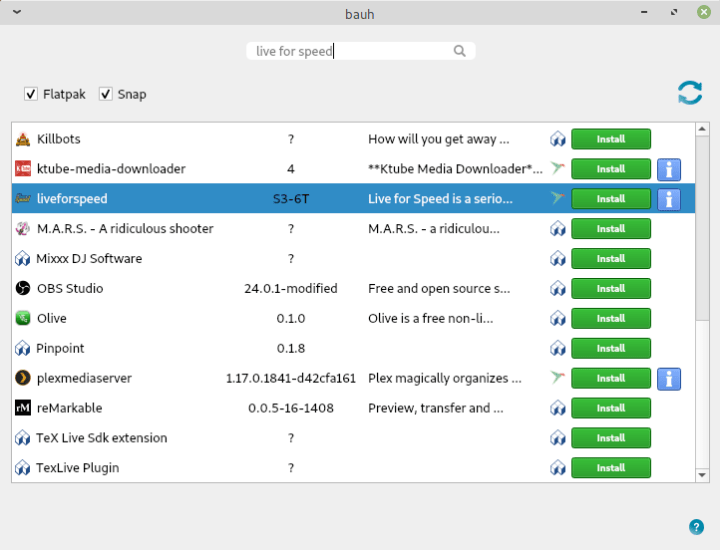Click the Flatpak type icon for Pinpoint
The width and height of the screenshot is (720, 550).
(557, 348)
